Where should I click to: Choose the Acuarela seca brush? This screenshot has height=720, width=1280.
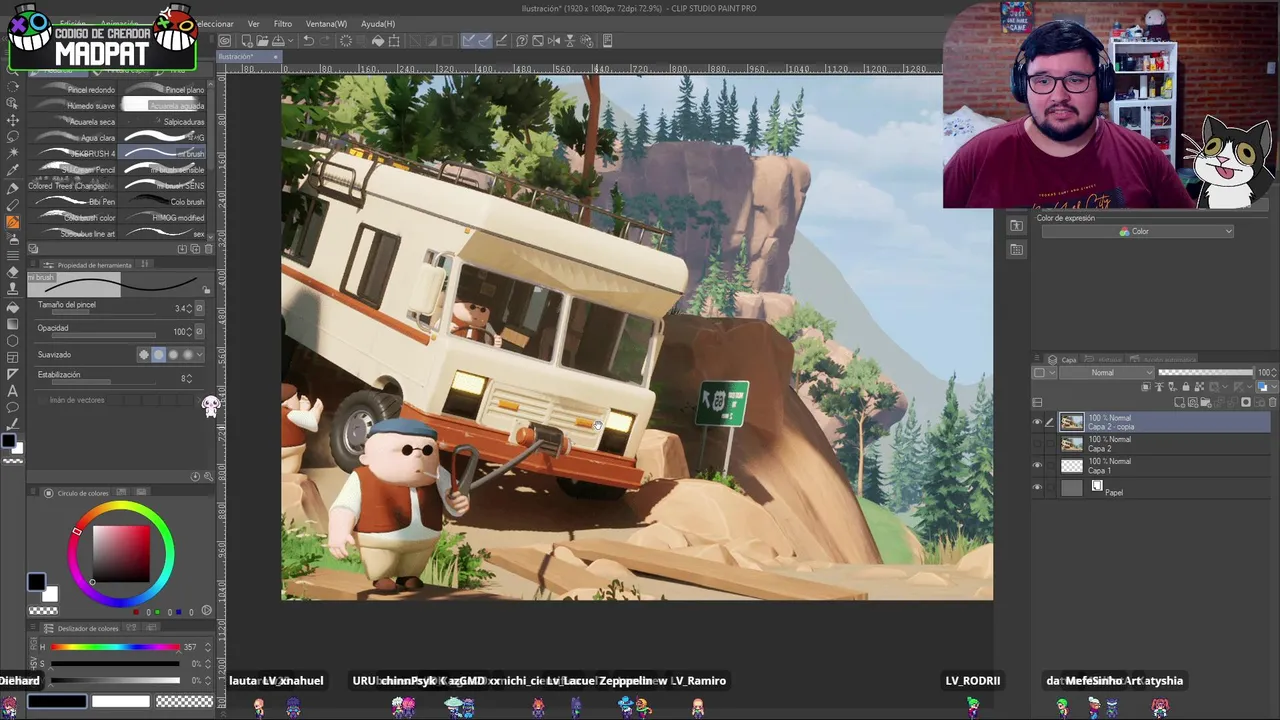pyautogui.click(x=72, y=121)
